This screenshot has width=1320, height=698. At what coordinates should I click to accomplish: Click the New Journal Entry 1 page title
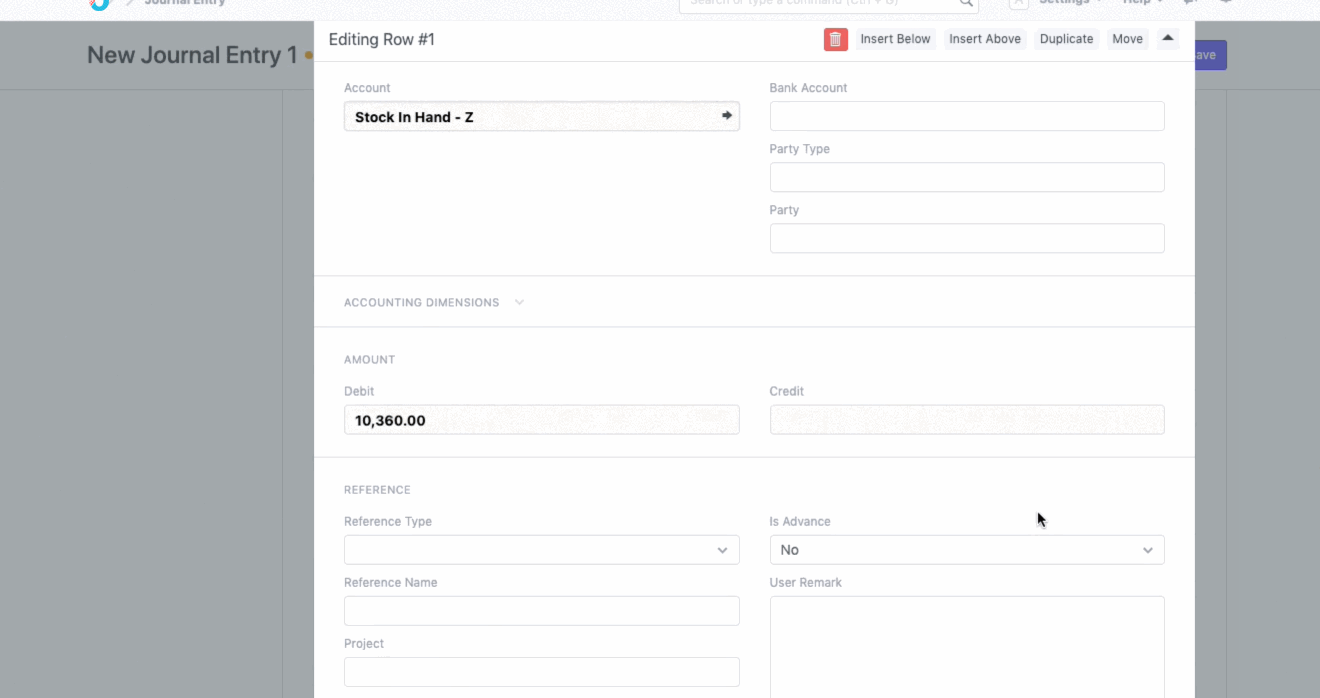pyautogui.click(x=192, y=55)
